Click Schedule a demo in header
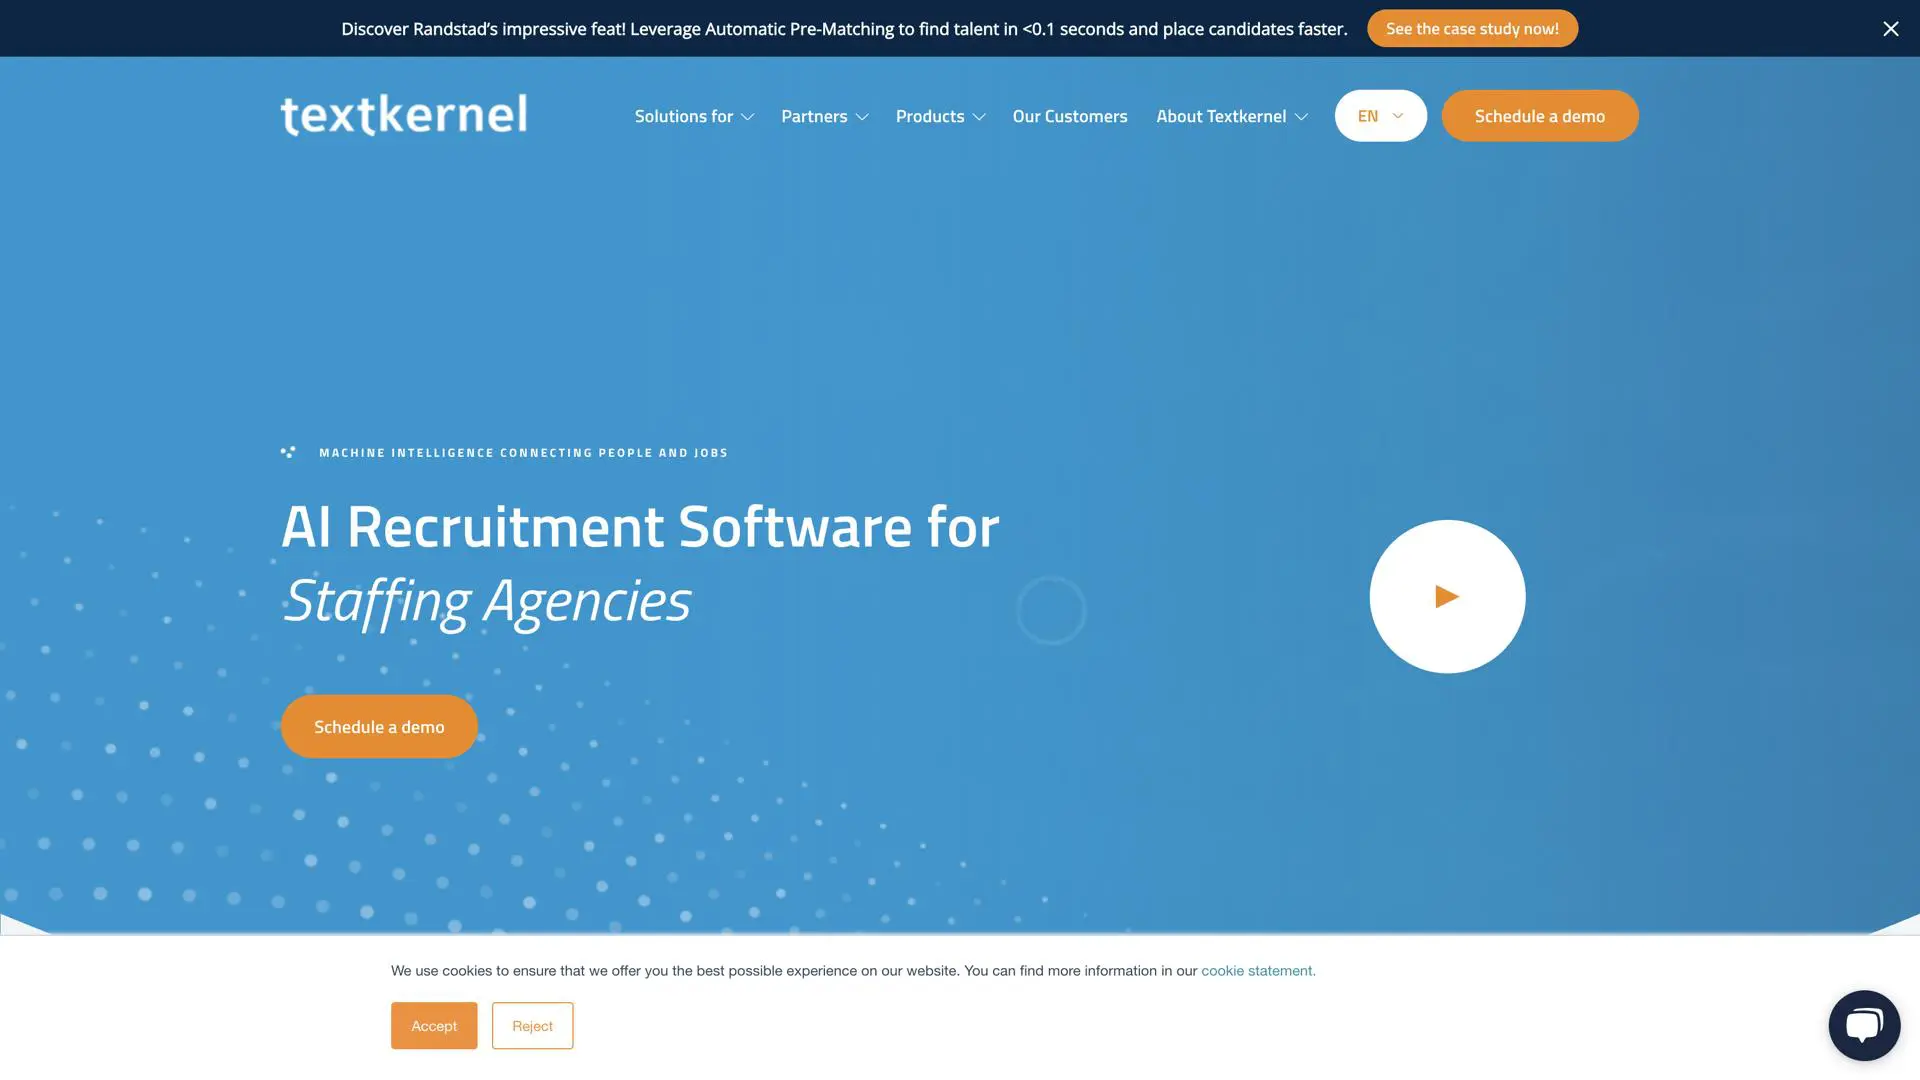 point(1539,116)
